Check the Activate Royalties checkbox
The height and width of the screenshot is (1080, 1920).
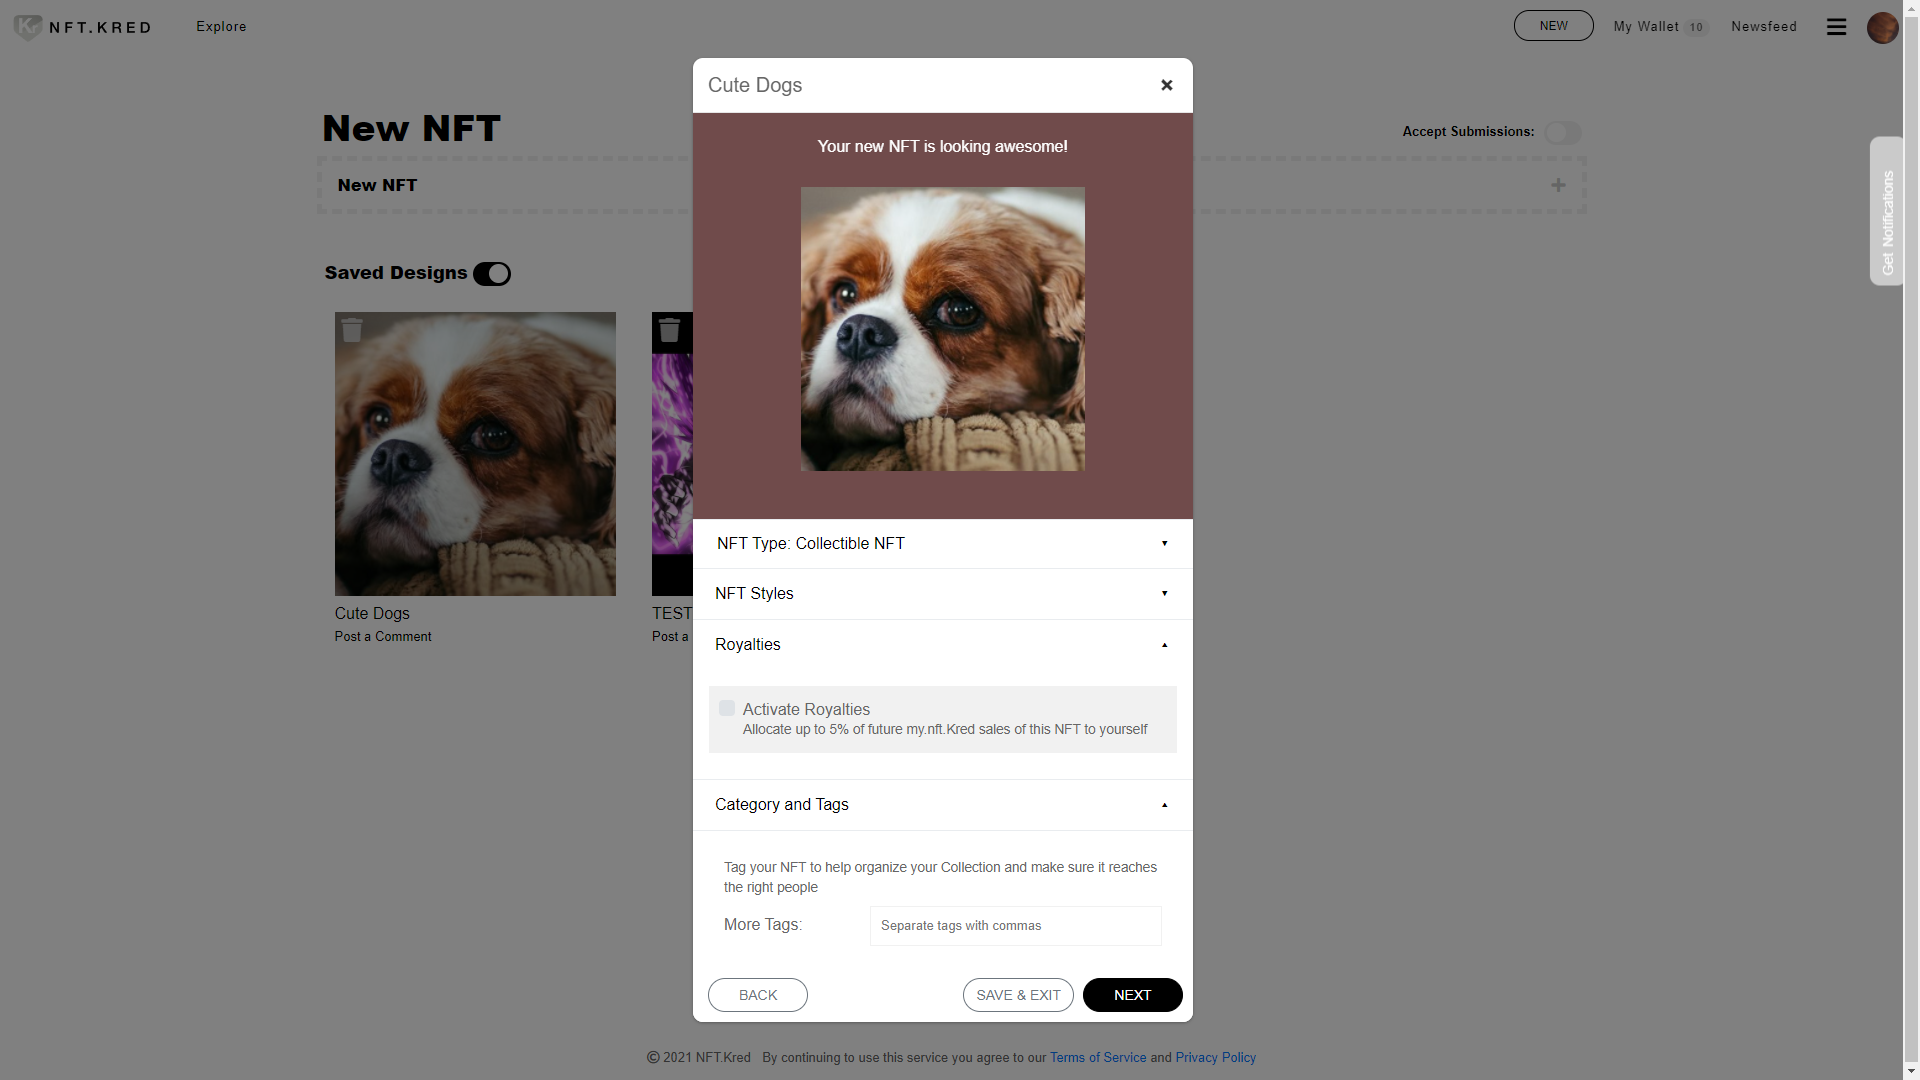[727, 708]
